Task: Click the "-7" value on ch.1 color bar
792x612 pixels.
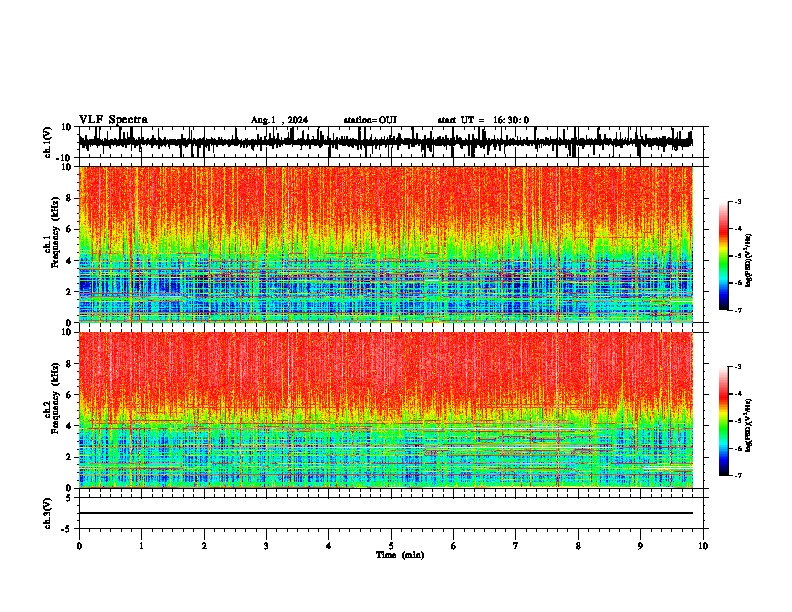Action: click(x=737, y=310)
